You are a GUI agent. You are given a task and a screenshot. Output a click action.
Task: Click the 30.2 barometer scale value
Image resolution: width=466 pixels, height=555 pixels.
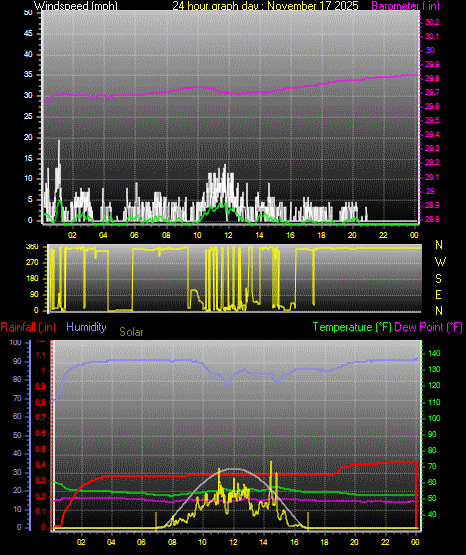[x=432, y=22]
